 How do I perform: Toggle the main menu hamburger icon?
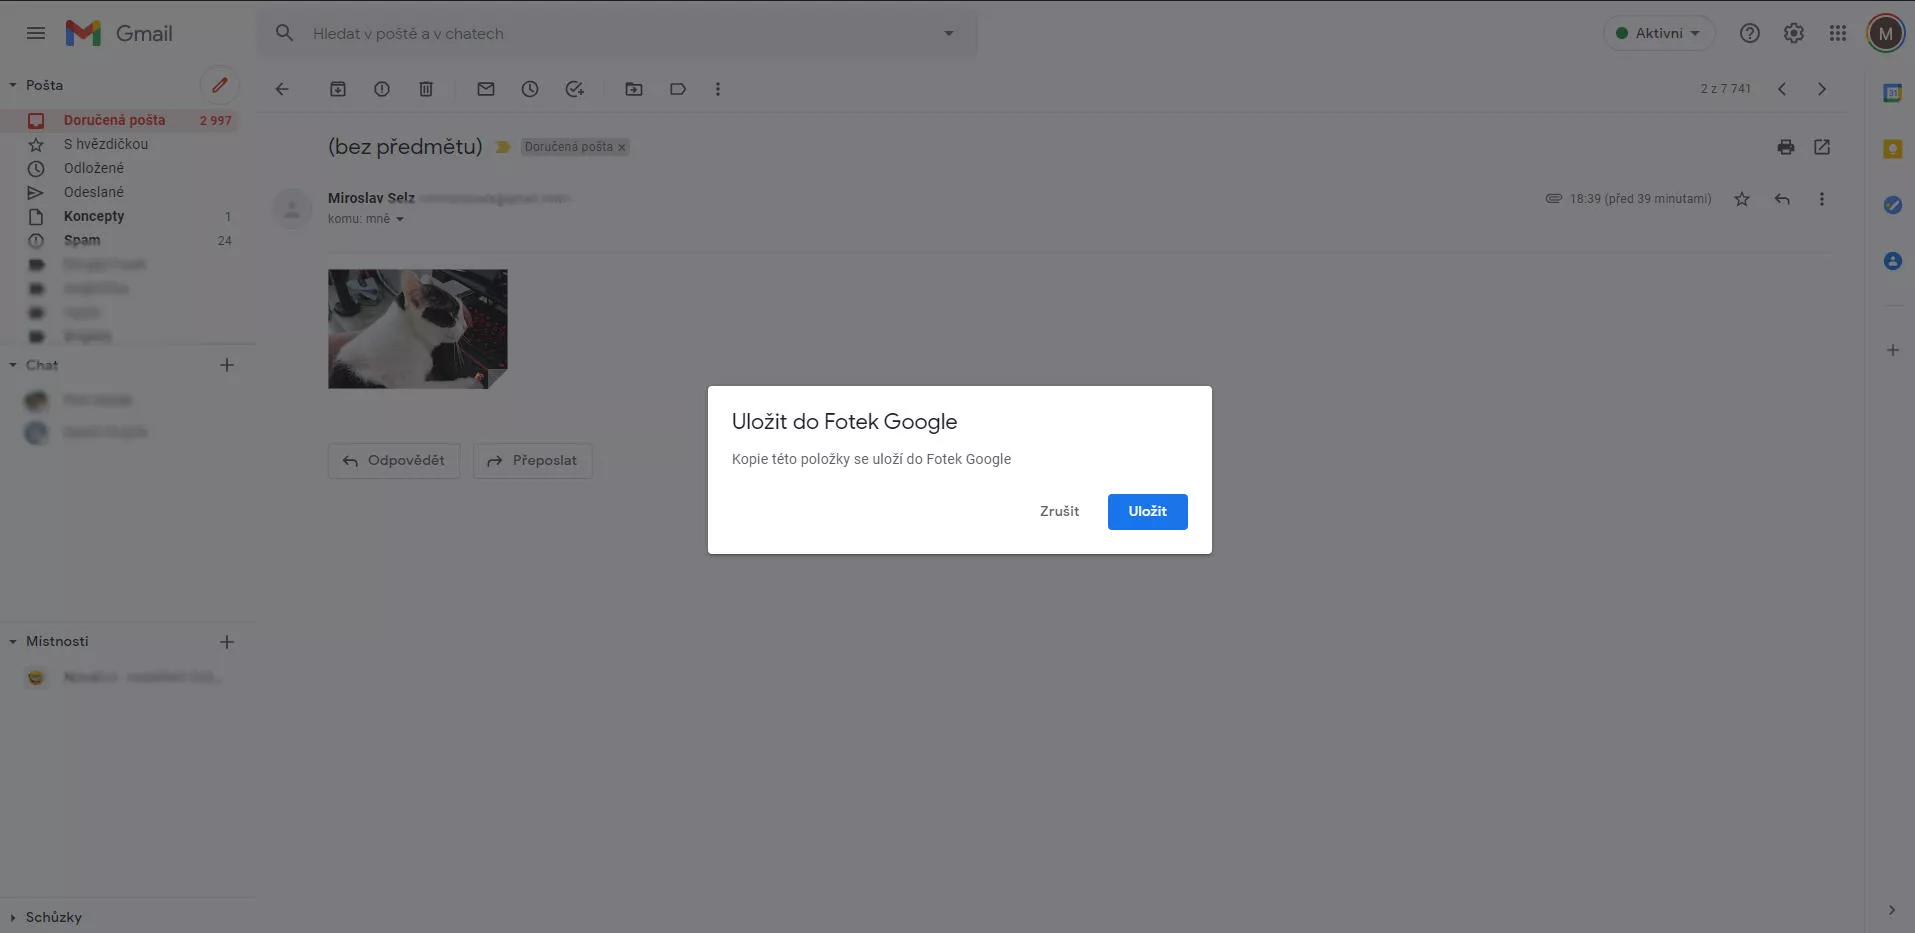(x=36, y=33)
